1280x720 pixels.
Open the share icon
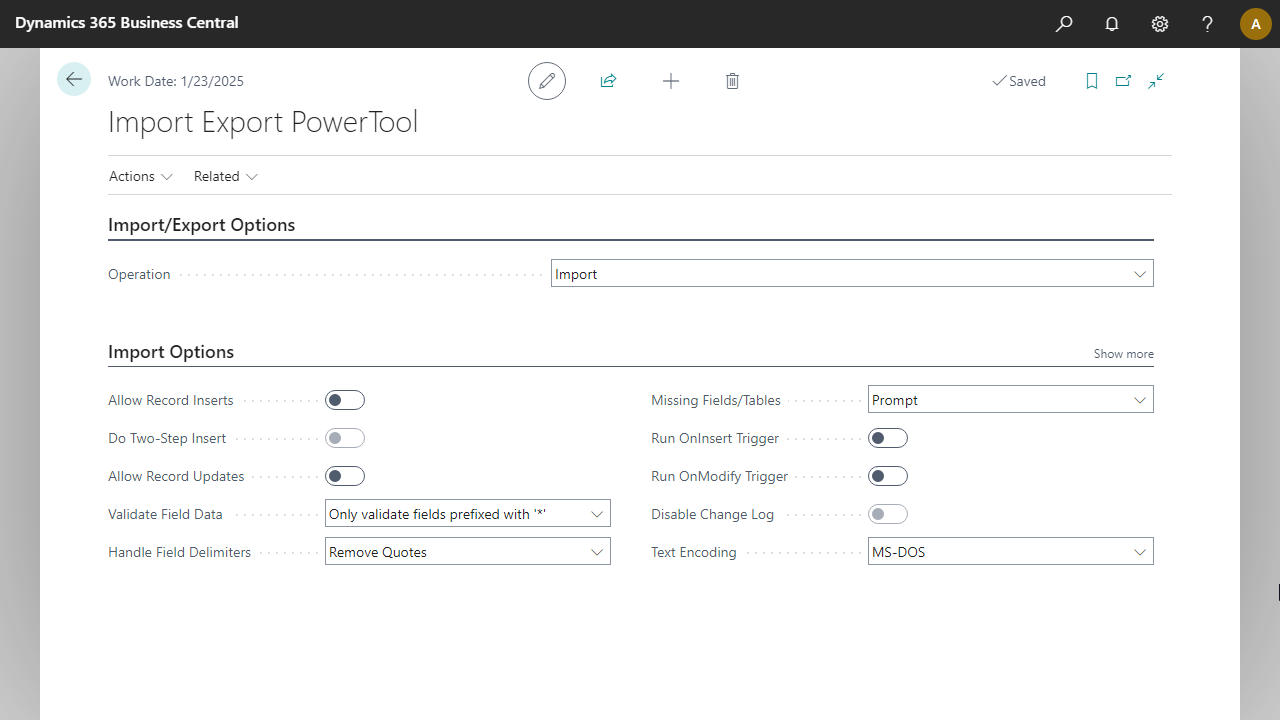pyautogui.click(x=608, y=81)
